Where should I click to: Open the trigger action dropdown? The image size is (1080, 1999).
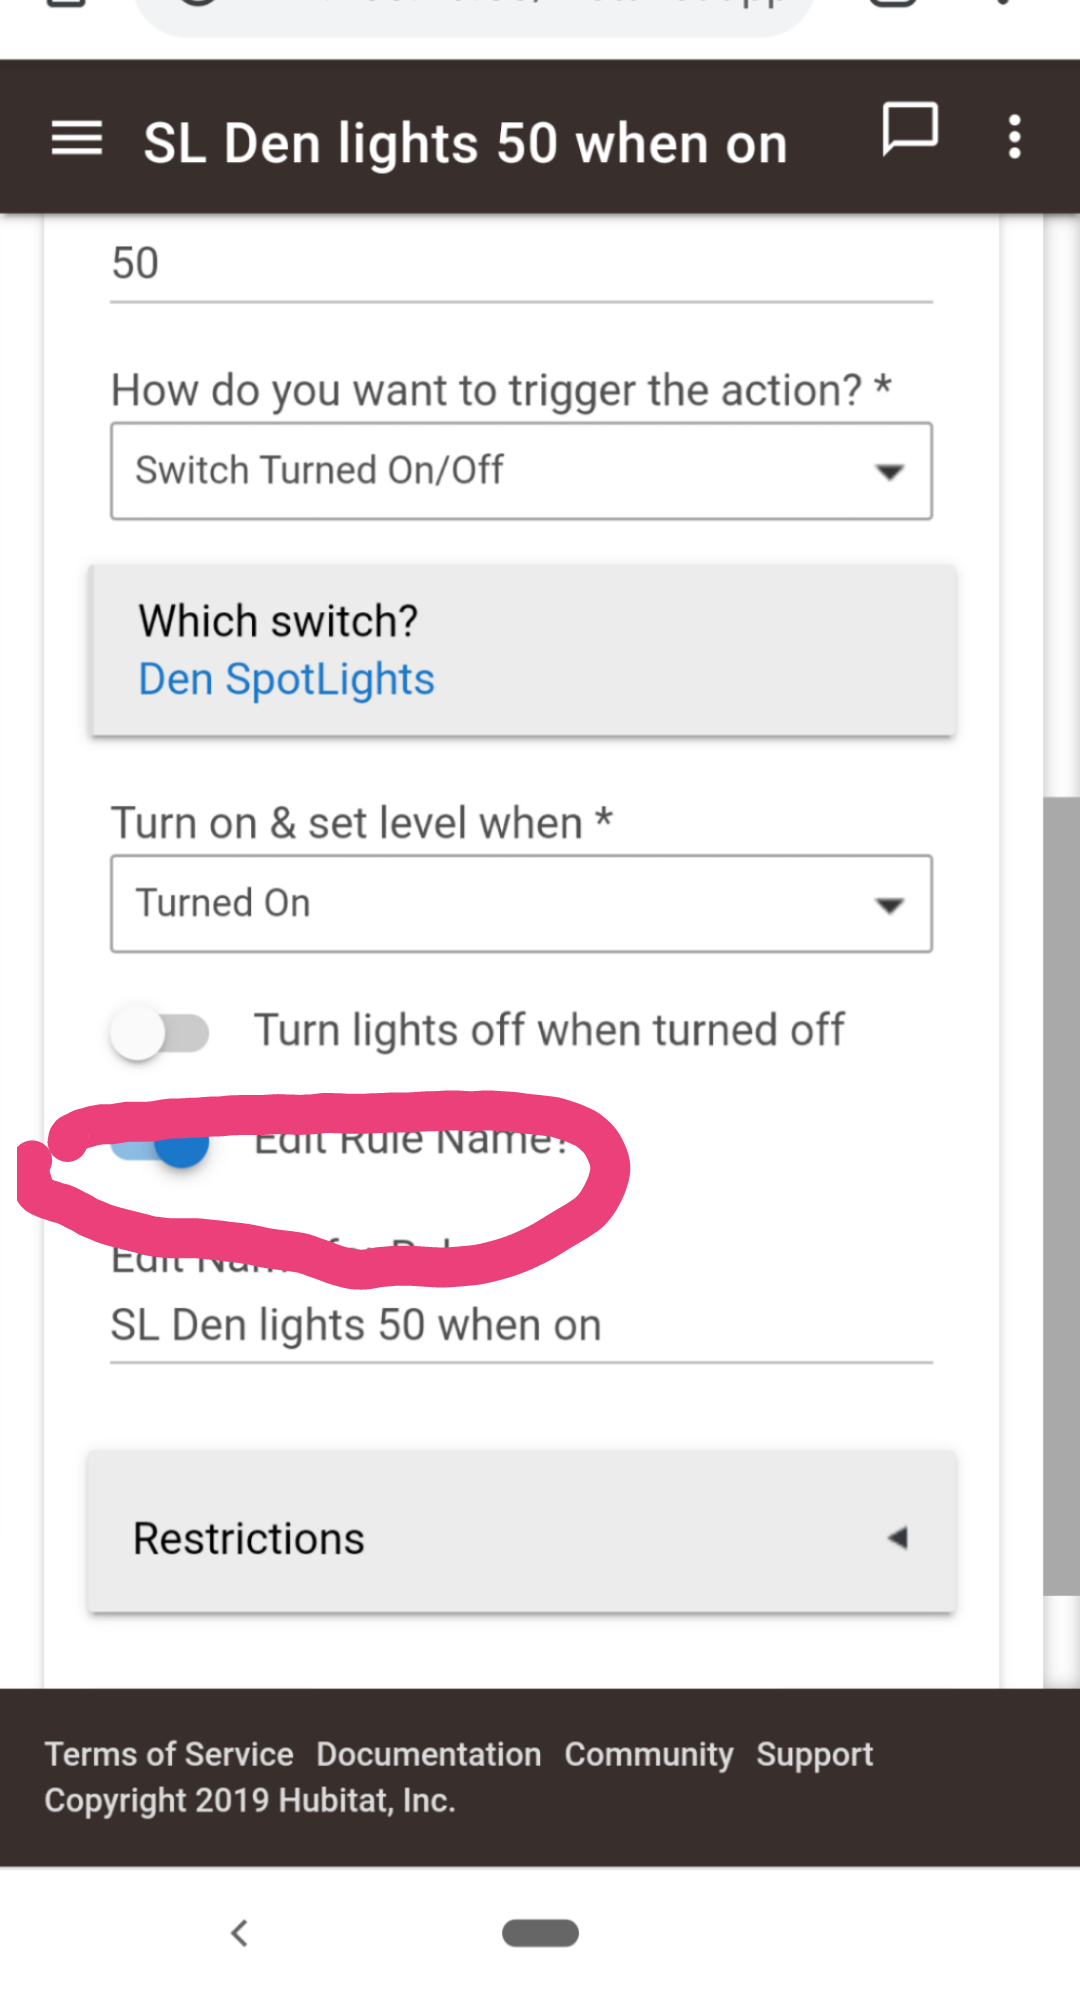click(x=521, y=471)
